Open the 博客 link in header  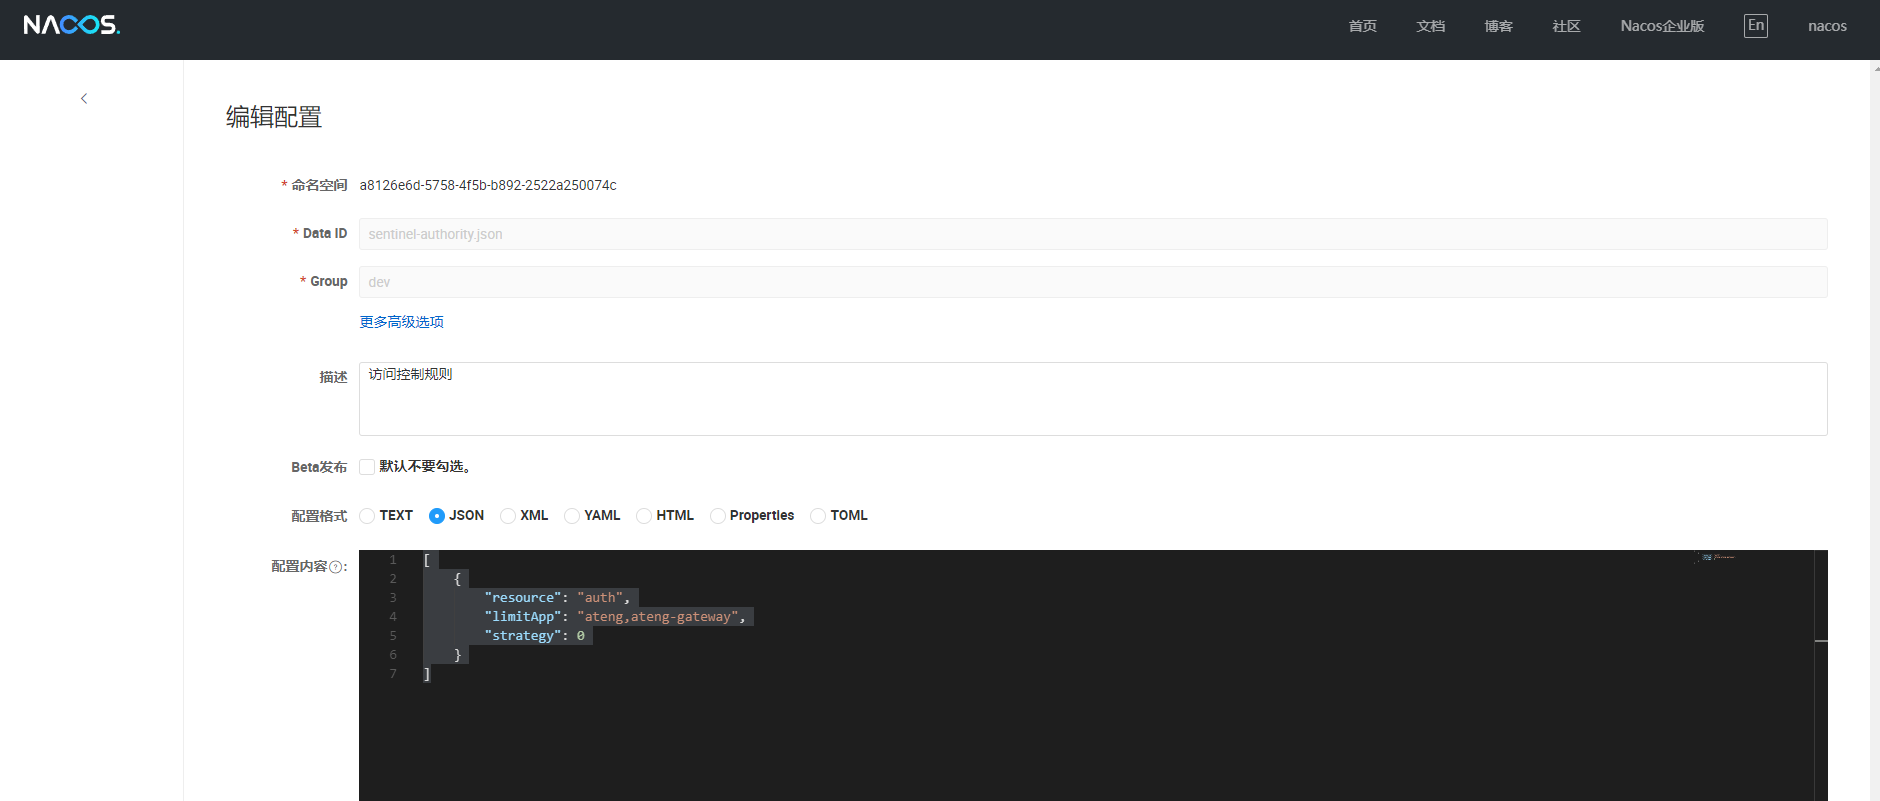tap(1498, 26)
